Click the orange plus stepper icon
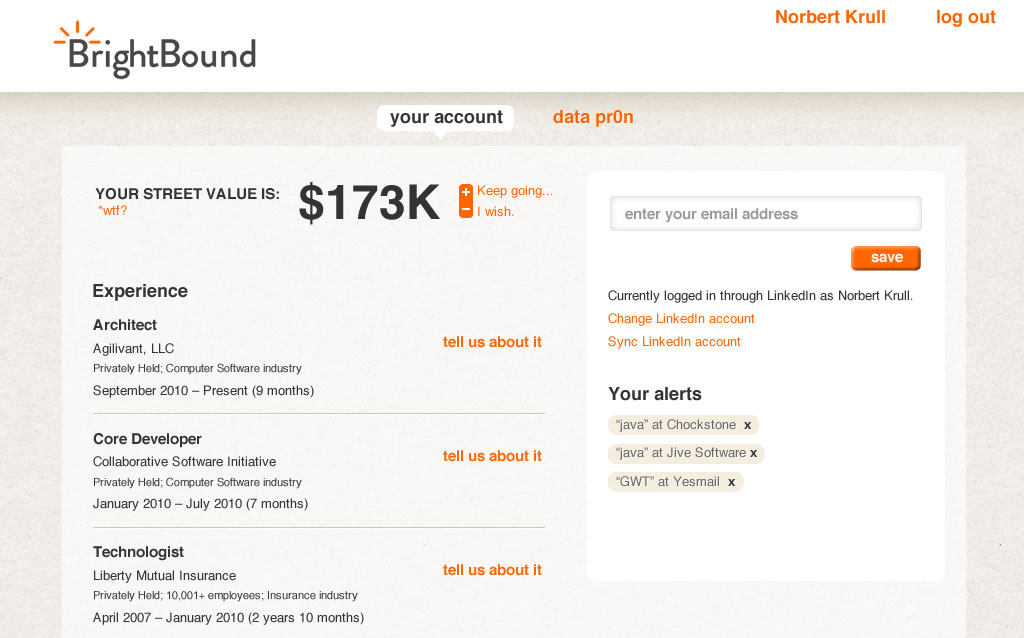The height and width of the screenshot is (638, 1024). [466, 192]
